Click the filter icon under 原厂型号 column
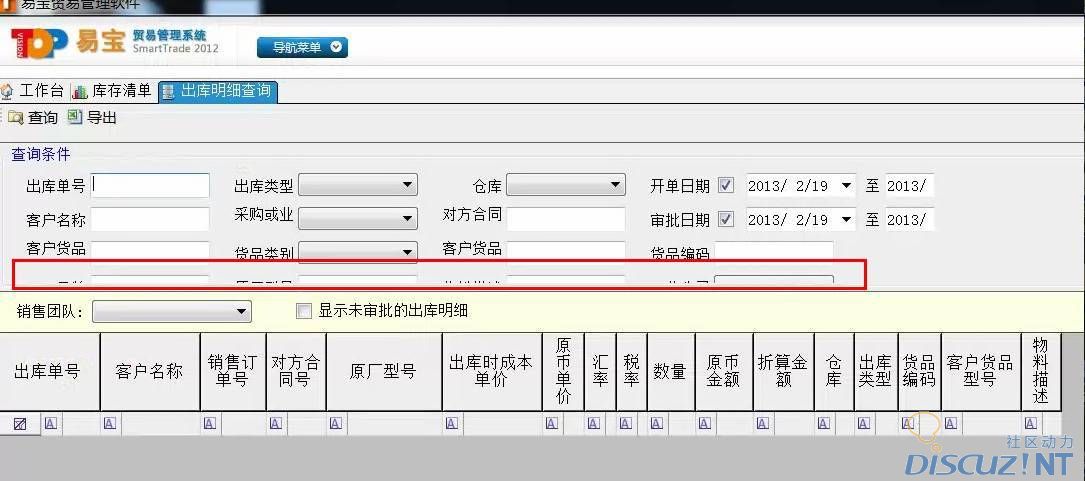Screen dimensions: 1085x481 (x=335, y=424)
